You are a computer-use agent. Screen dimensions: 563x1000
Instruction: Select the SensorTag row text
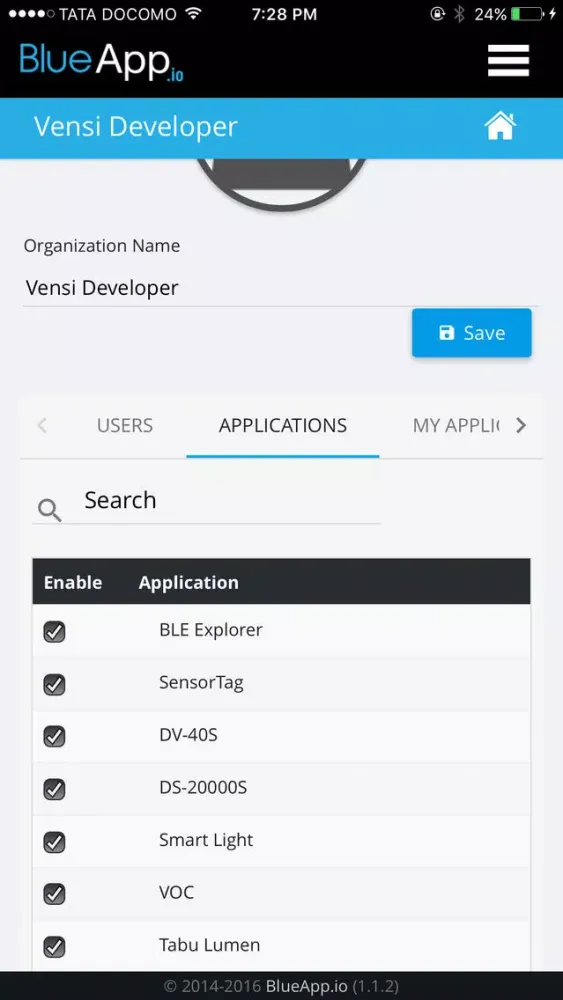(x=201, y=683)
